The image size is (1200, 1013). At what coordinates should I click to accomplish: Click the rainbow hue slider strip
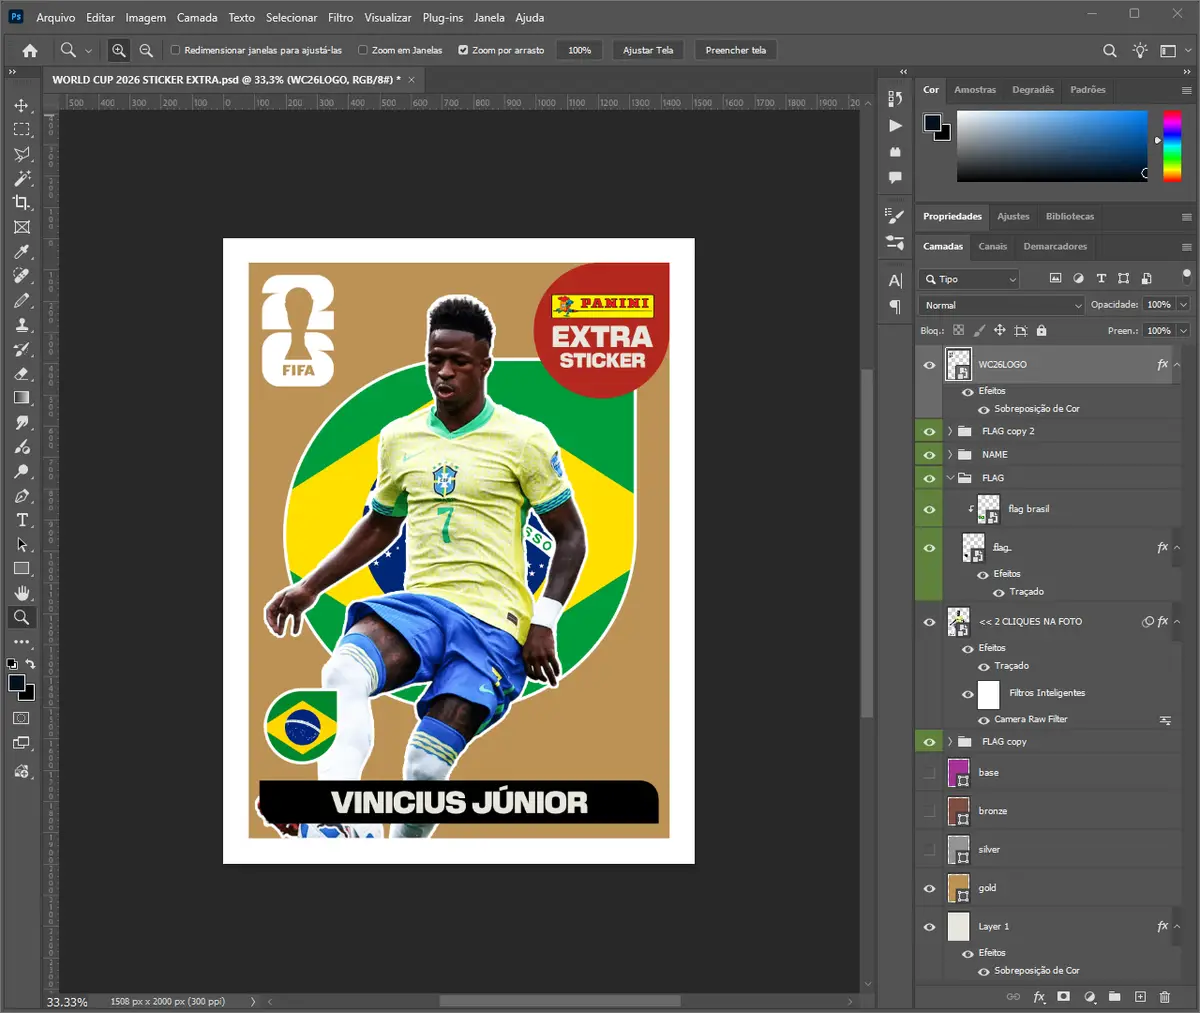(x=1172, y=146)
